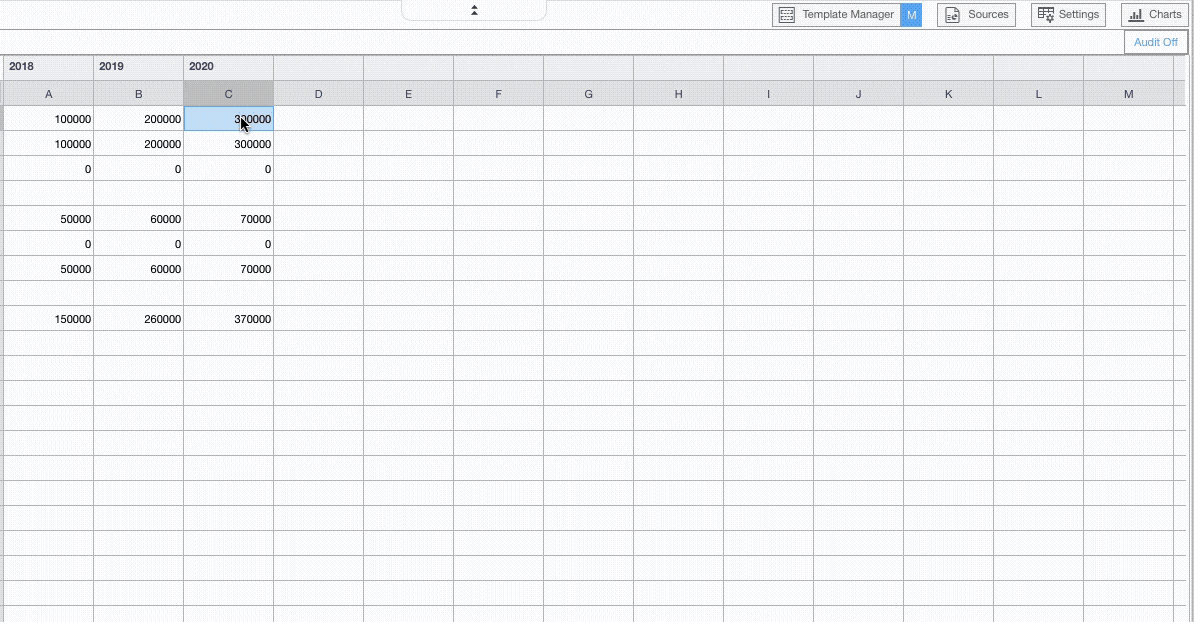This screenshot has height=622, width=1194.
Task: Select cell 150000 in column A
Action: (49, 319)
